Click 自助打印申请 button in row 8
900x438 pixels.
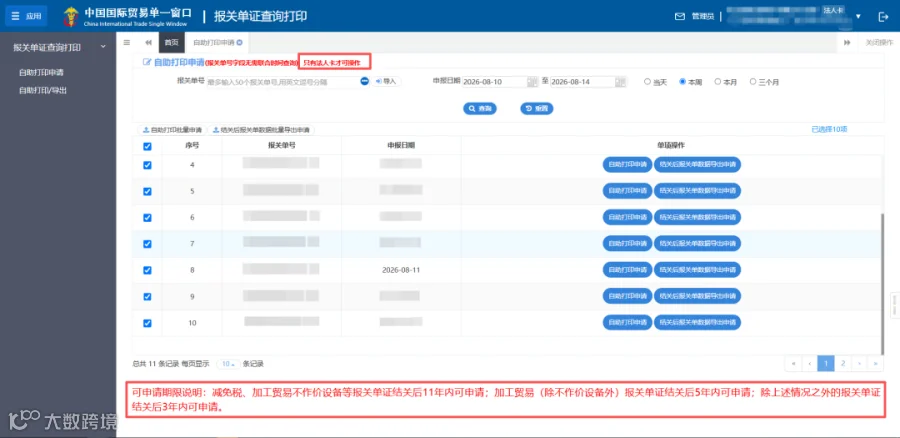(x=627, y=270)
